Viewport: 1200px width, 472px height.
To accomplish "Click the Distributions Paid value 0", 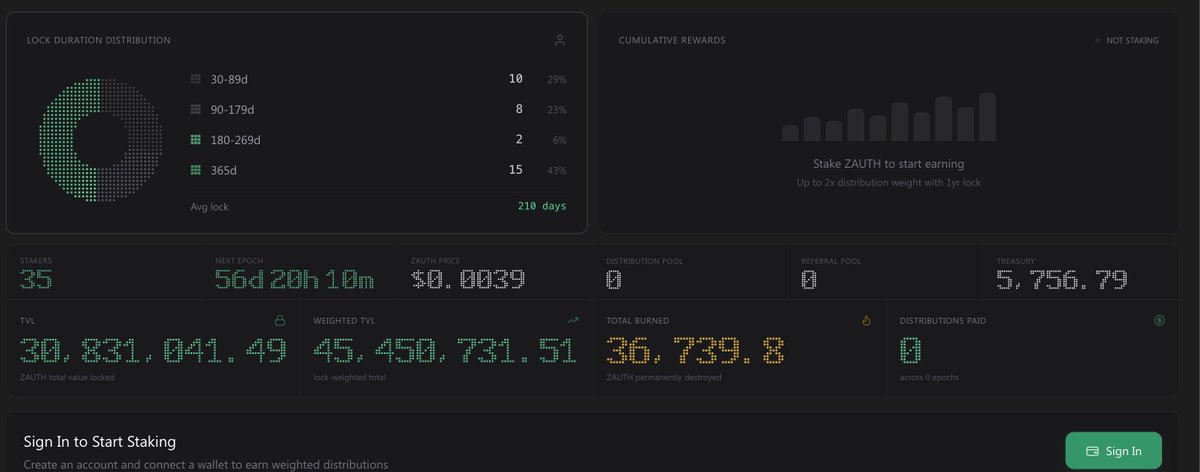I will point(910,350).
